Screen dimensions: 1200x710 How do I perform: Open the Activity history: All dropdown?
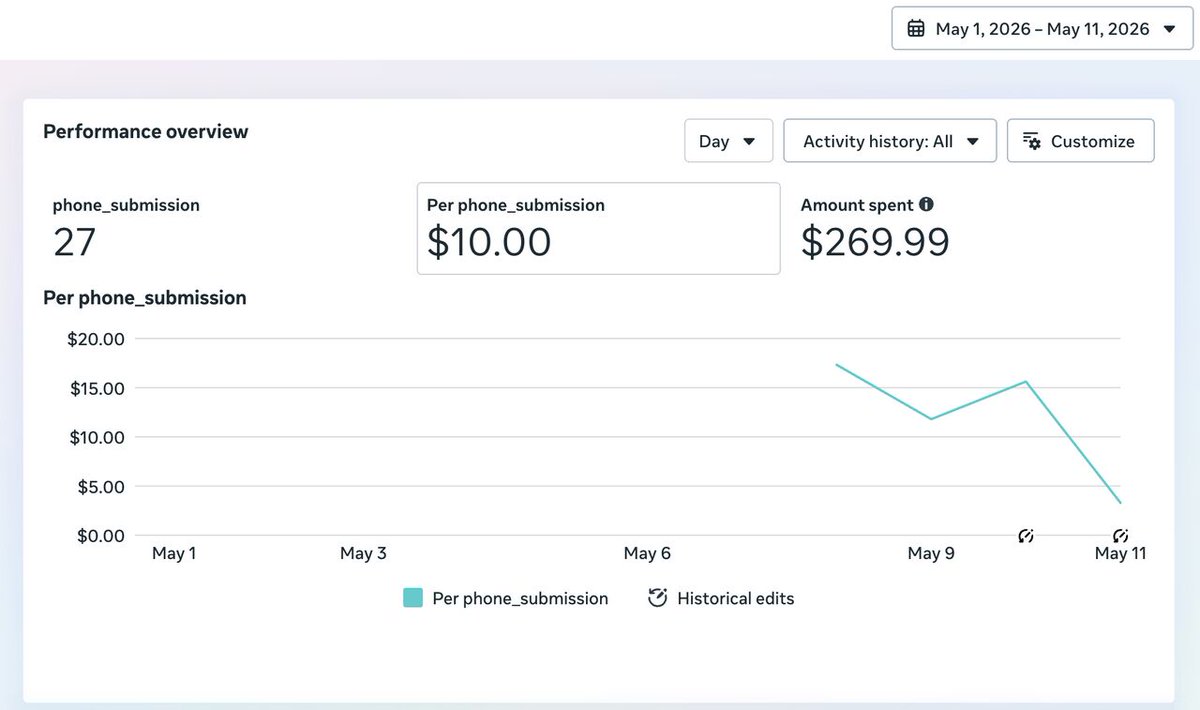pos(890,141)
